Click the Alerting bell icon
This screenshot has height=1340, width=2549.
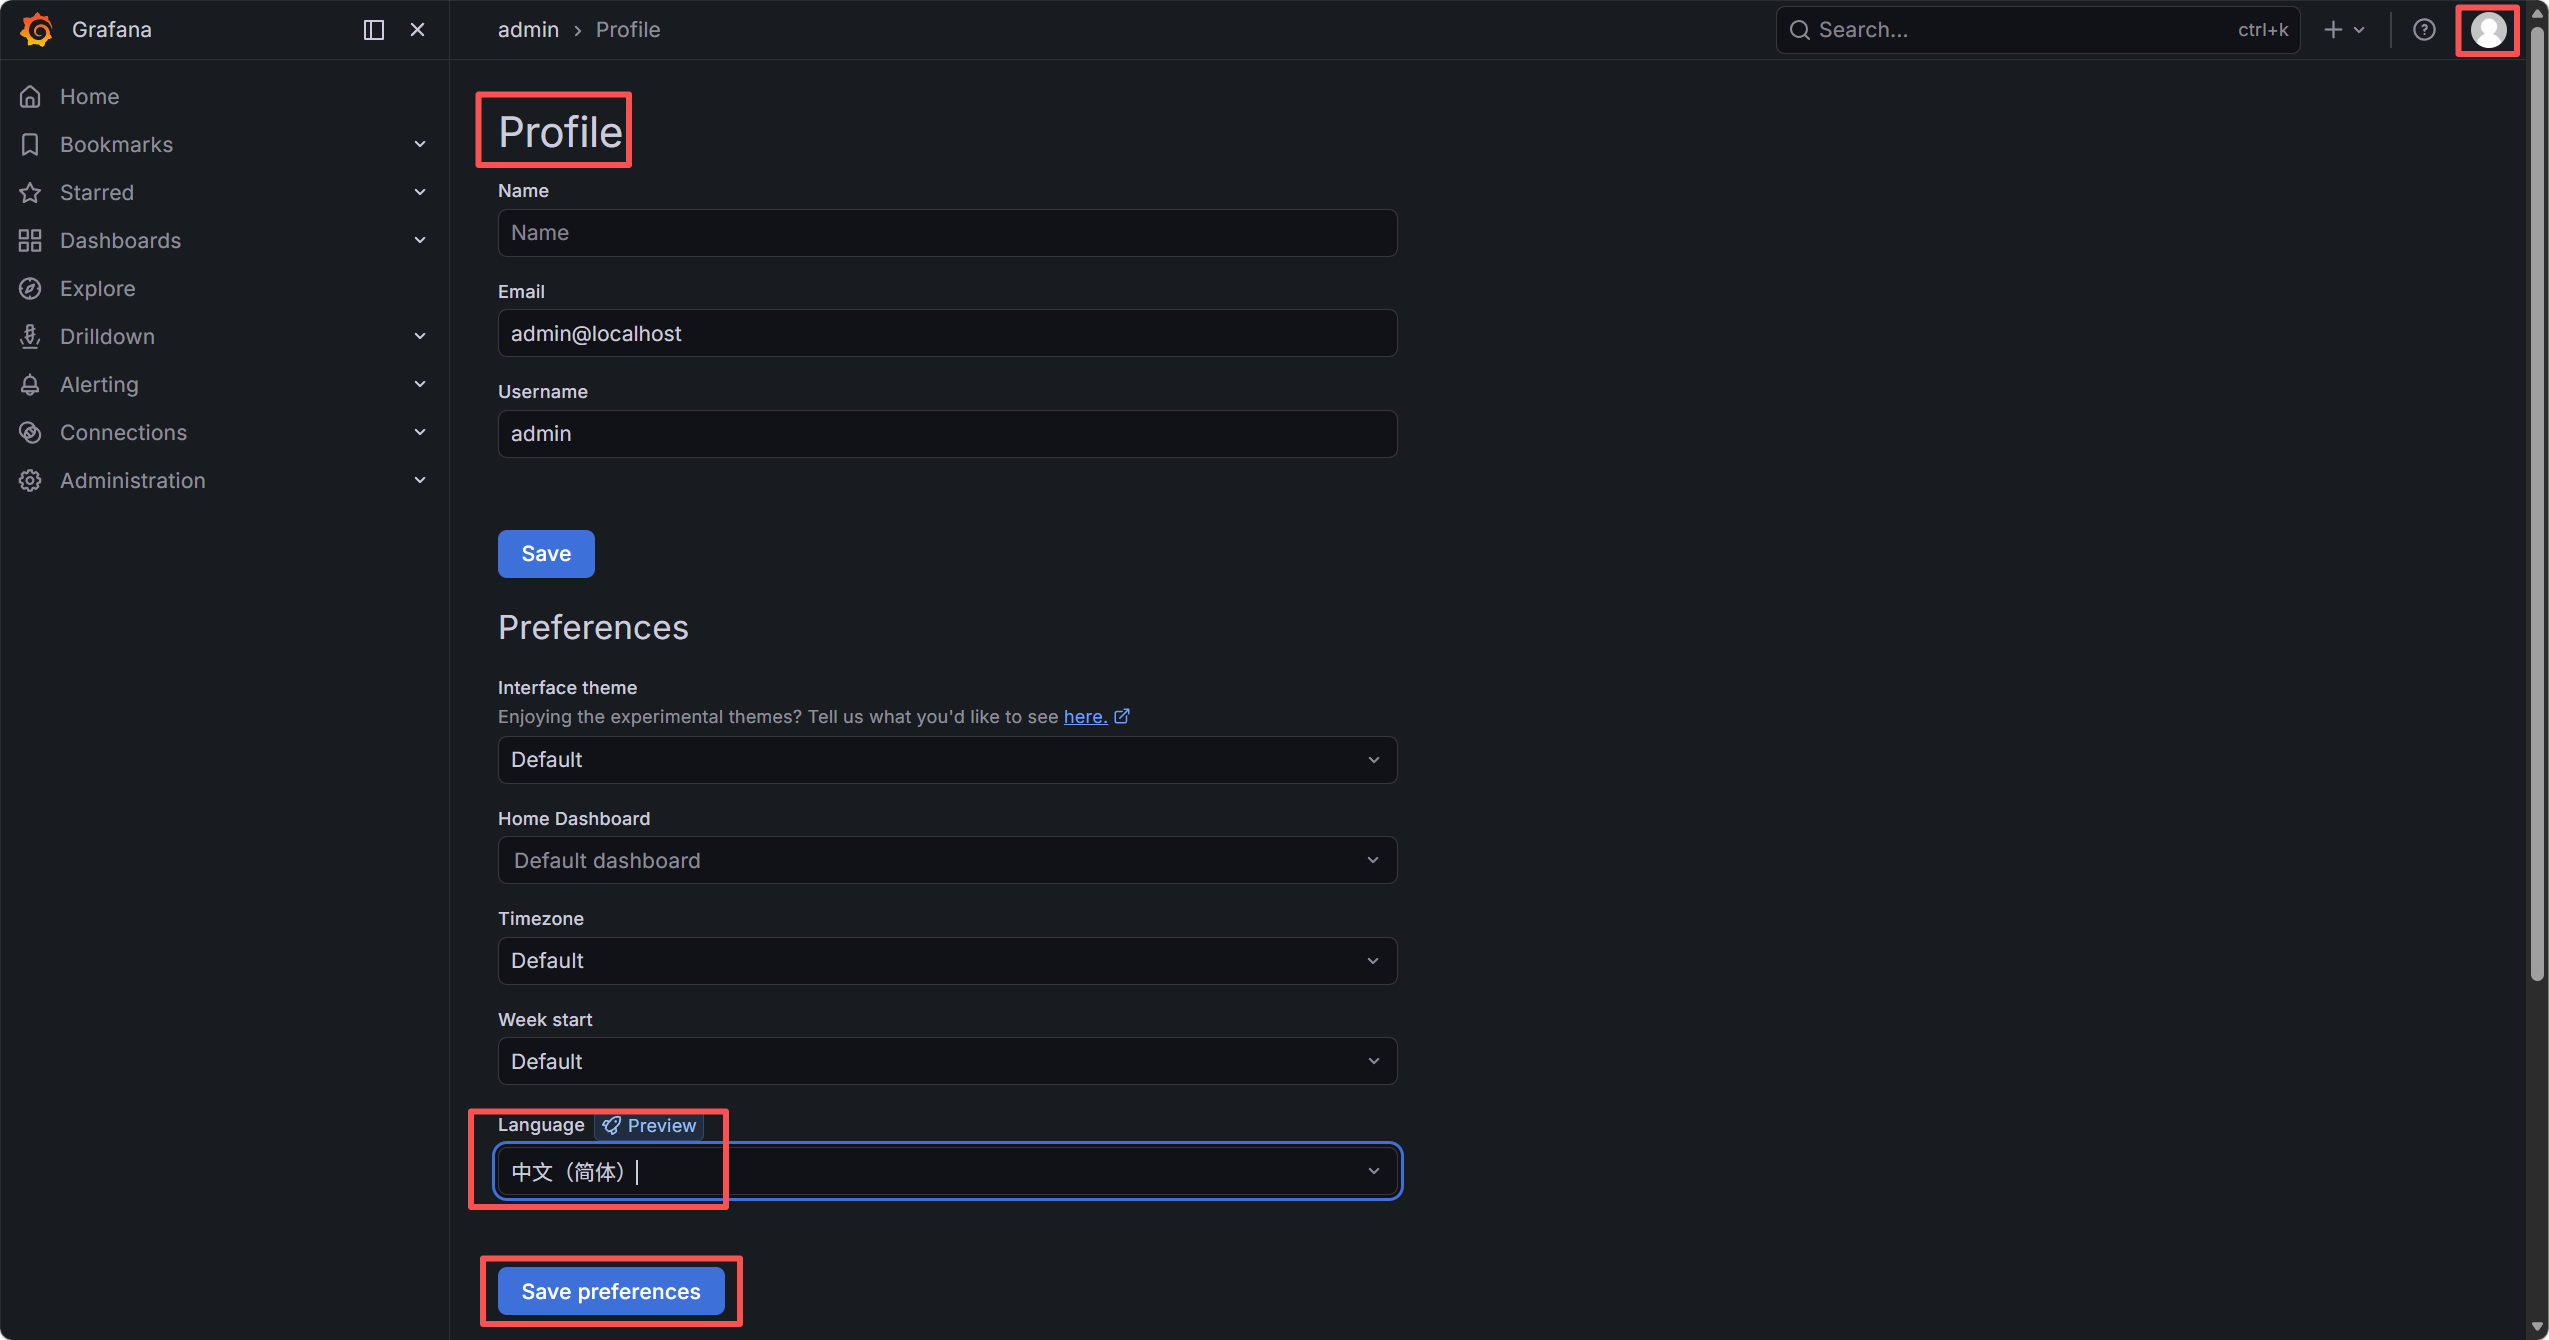tap(30, 385)
